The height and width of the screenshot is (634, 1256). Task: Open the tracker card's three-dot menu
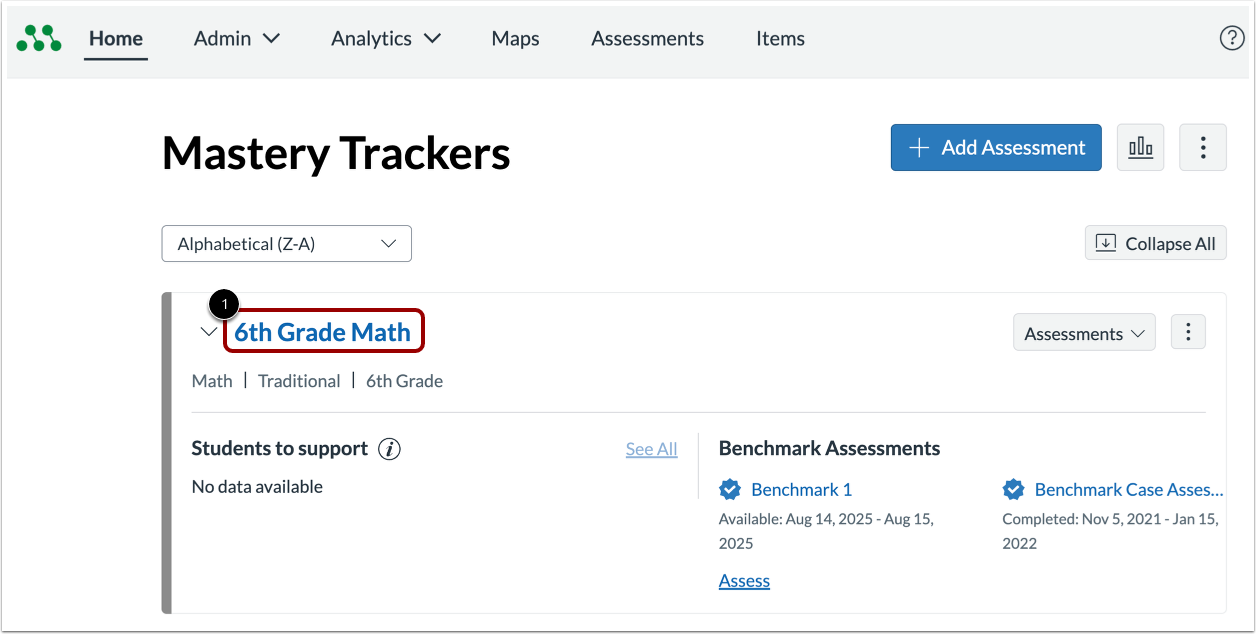click(1188, 331)
